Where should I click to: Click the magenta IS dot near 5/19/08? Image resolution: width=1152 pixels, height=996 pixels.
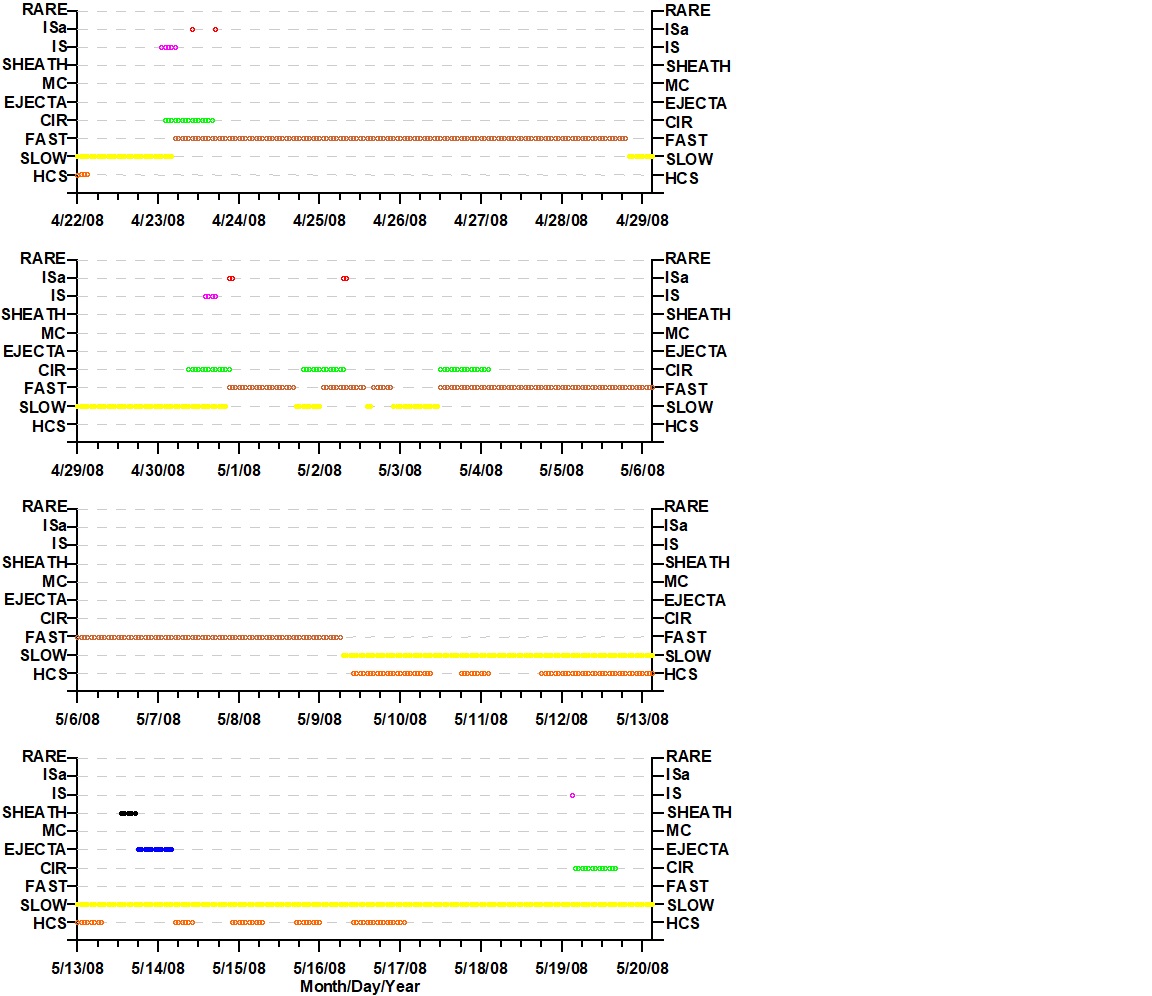572,795
